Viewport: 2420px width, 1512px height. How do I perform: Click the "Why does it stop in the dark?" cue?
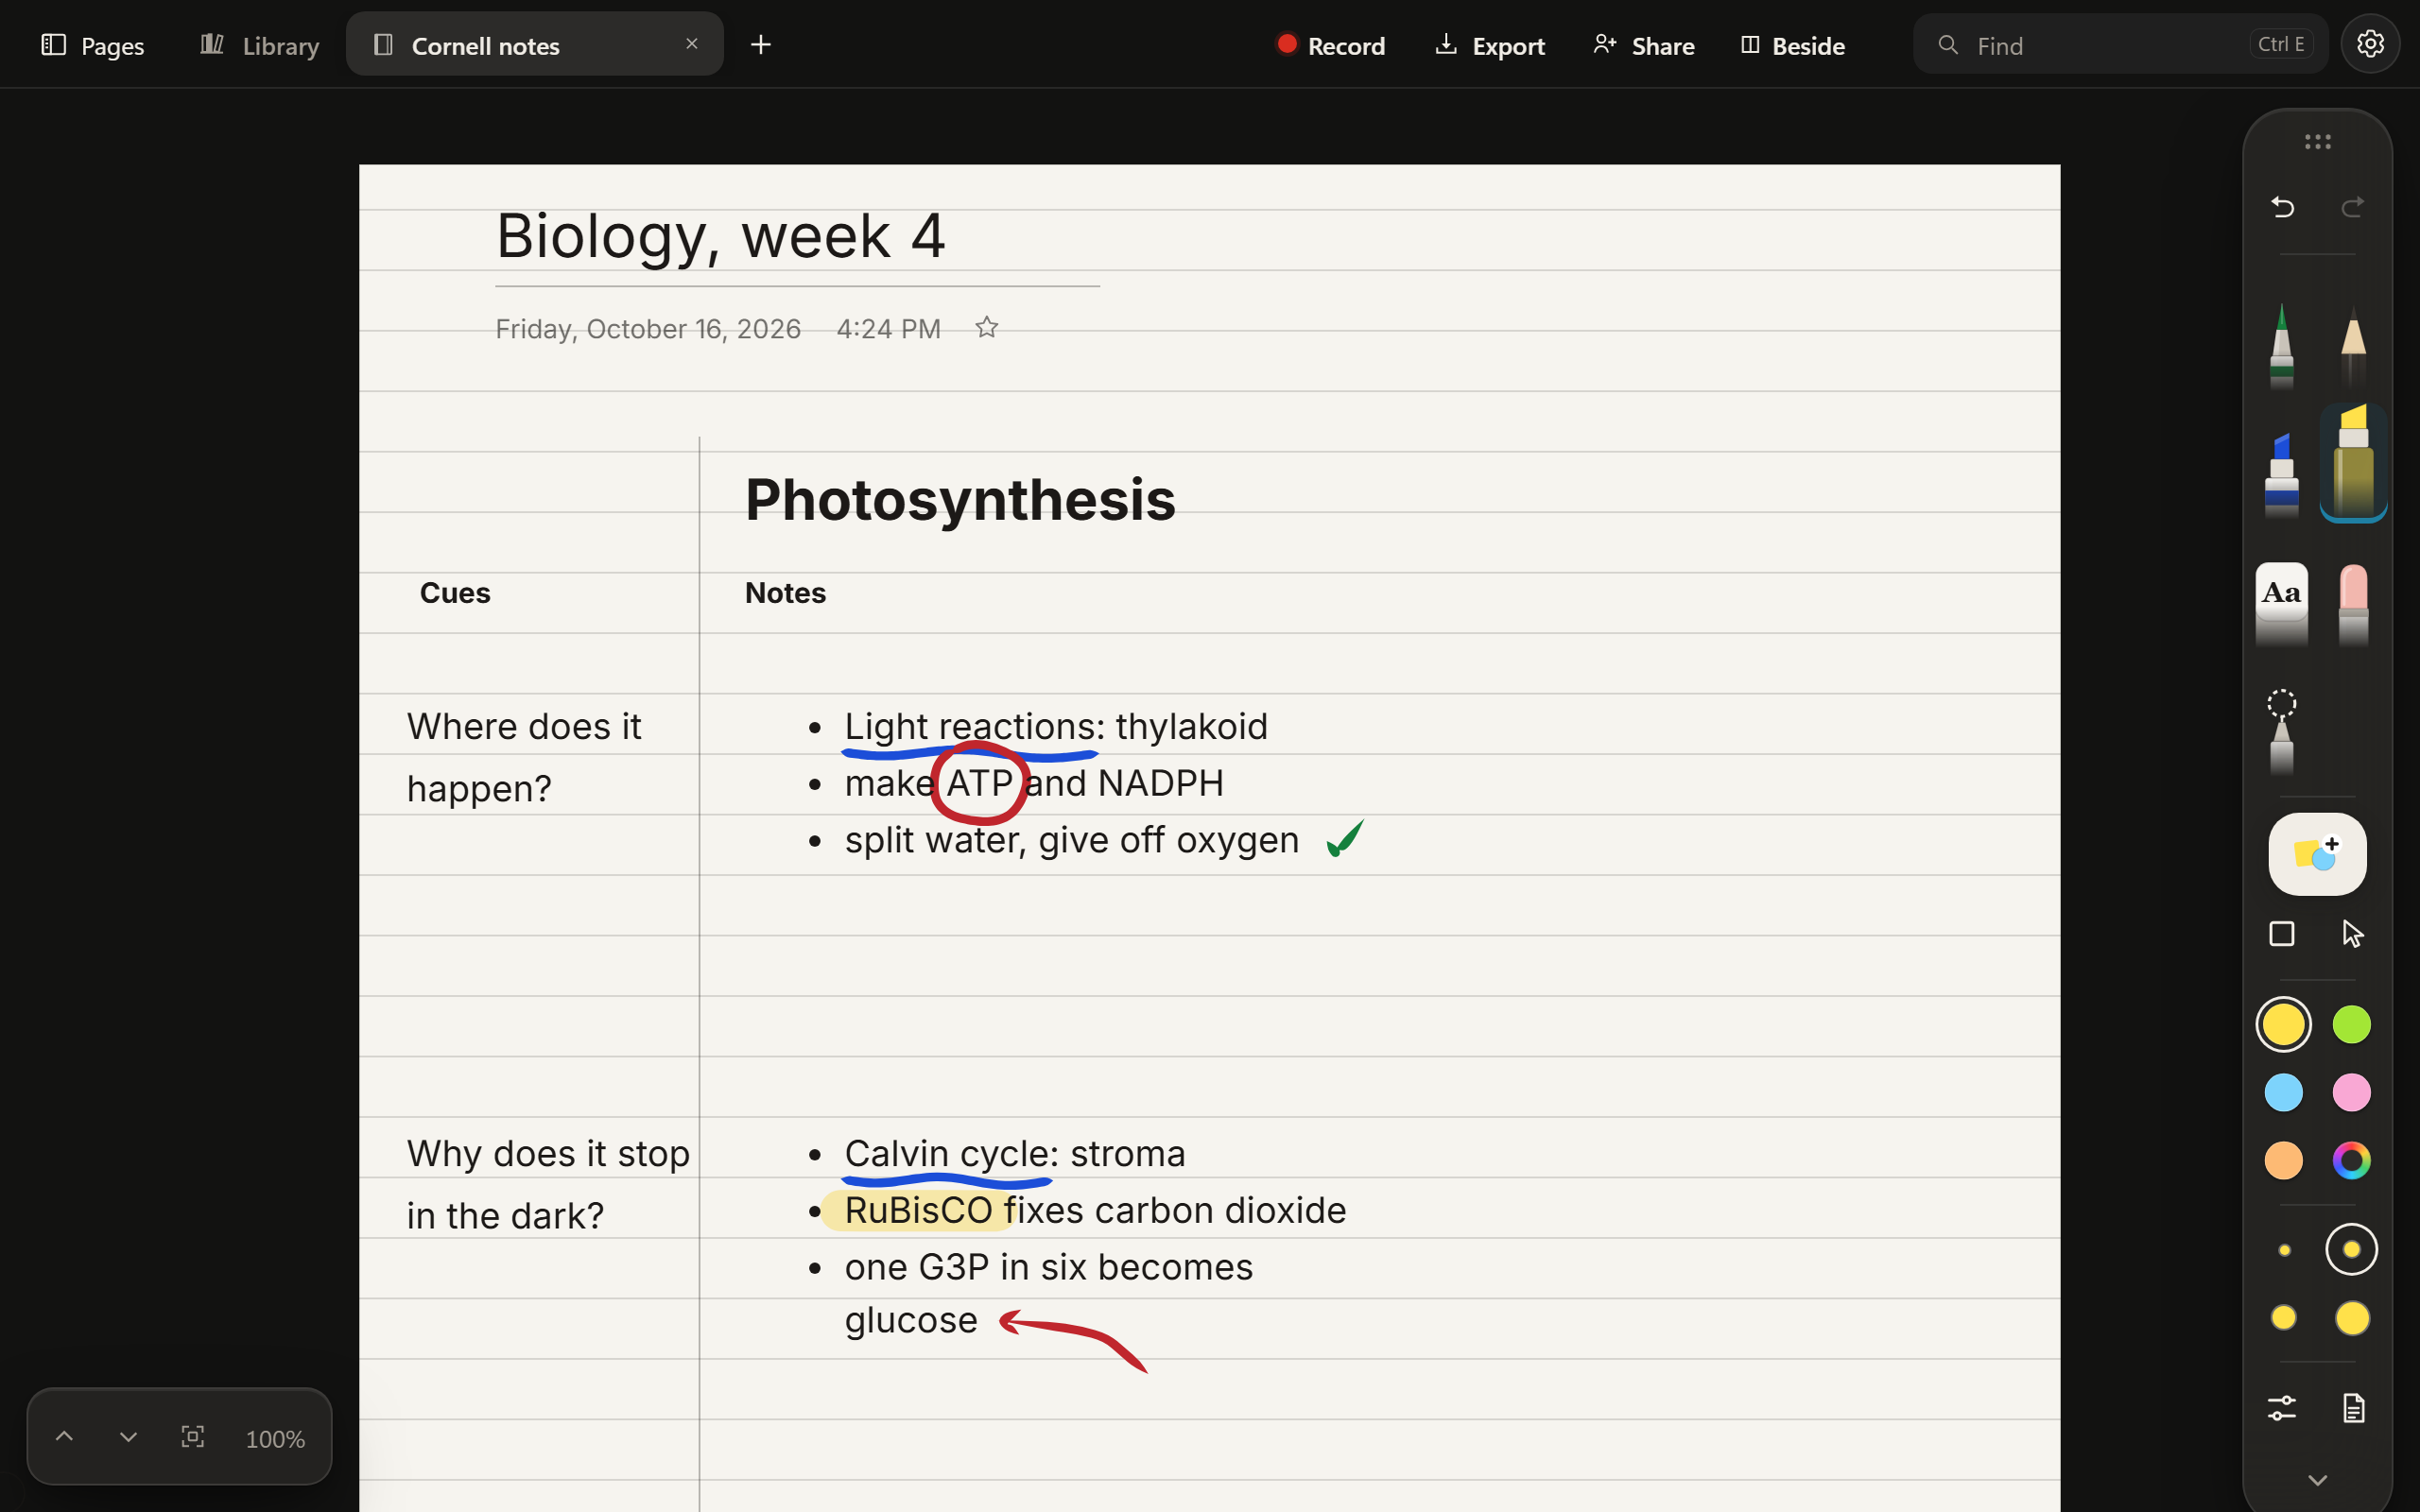(x=548, y=1185)
